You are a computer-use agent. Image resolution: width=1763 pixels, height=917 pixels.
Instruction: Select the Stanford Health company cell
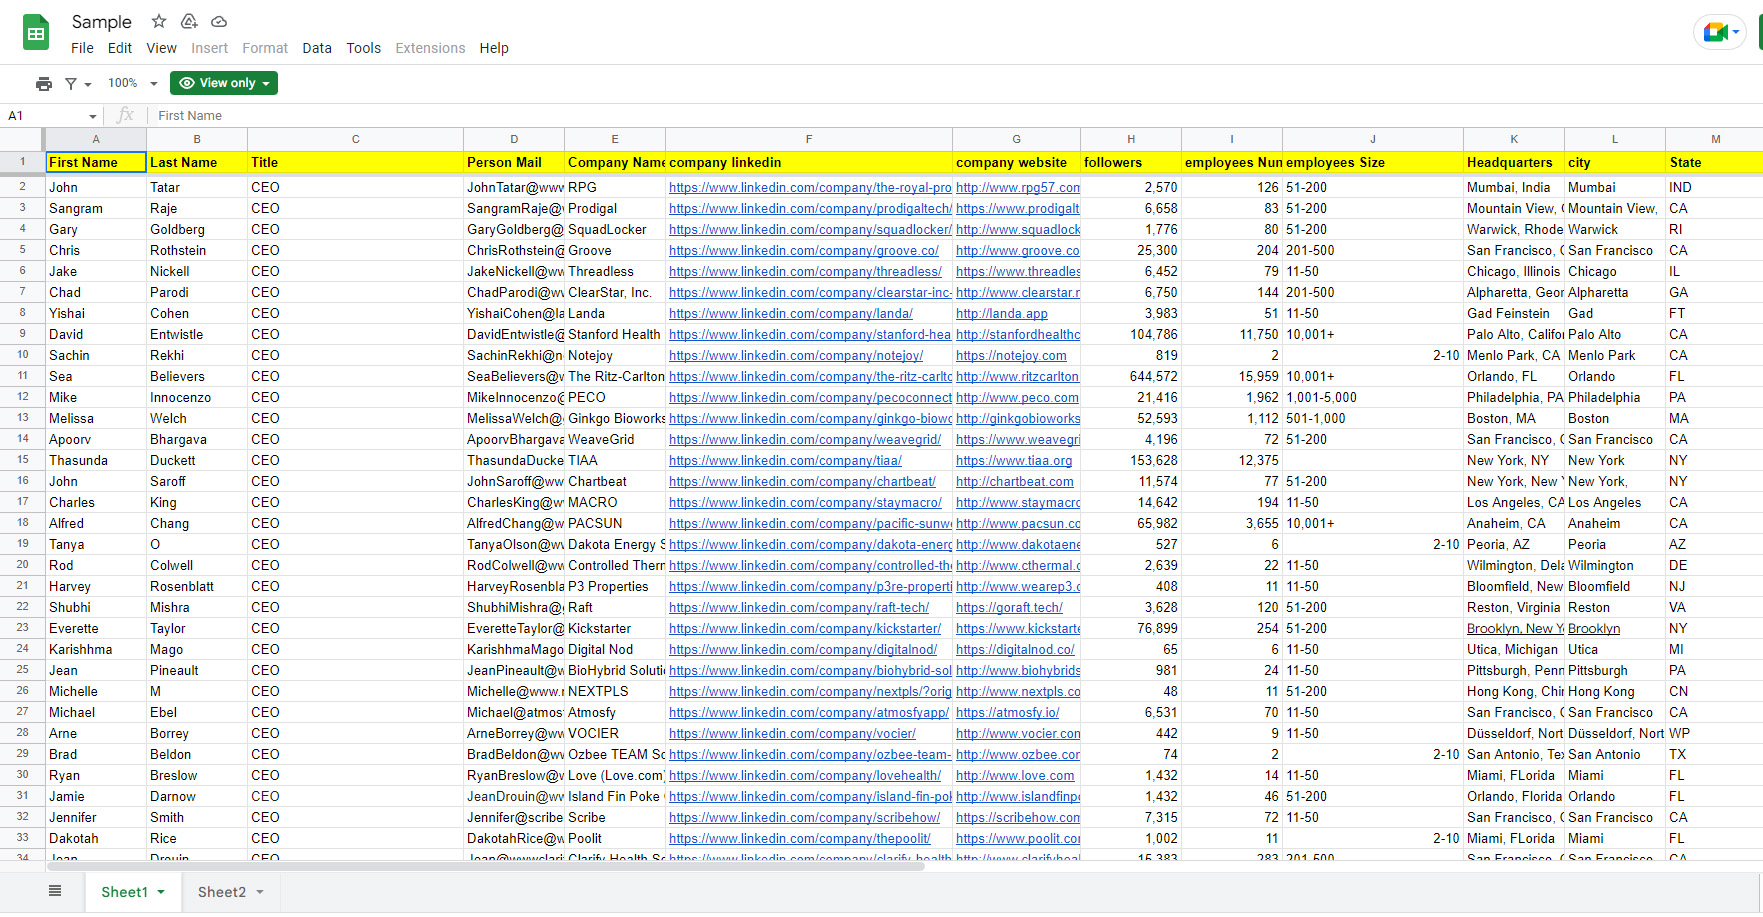point(615,334)
